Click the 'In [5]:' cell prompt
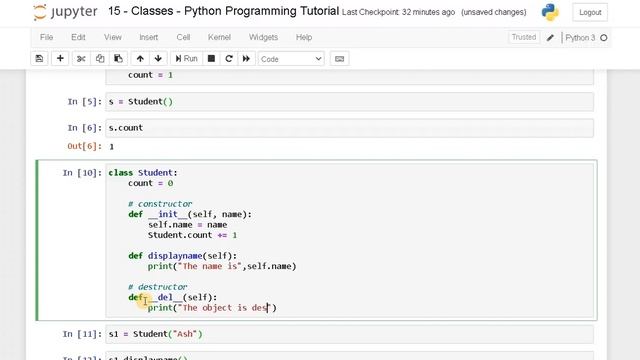 point(84,102)
